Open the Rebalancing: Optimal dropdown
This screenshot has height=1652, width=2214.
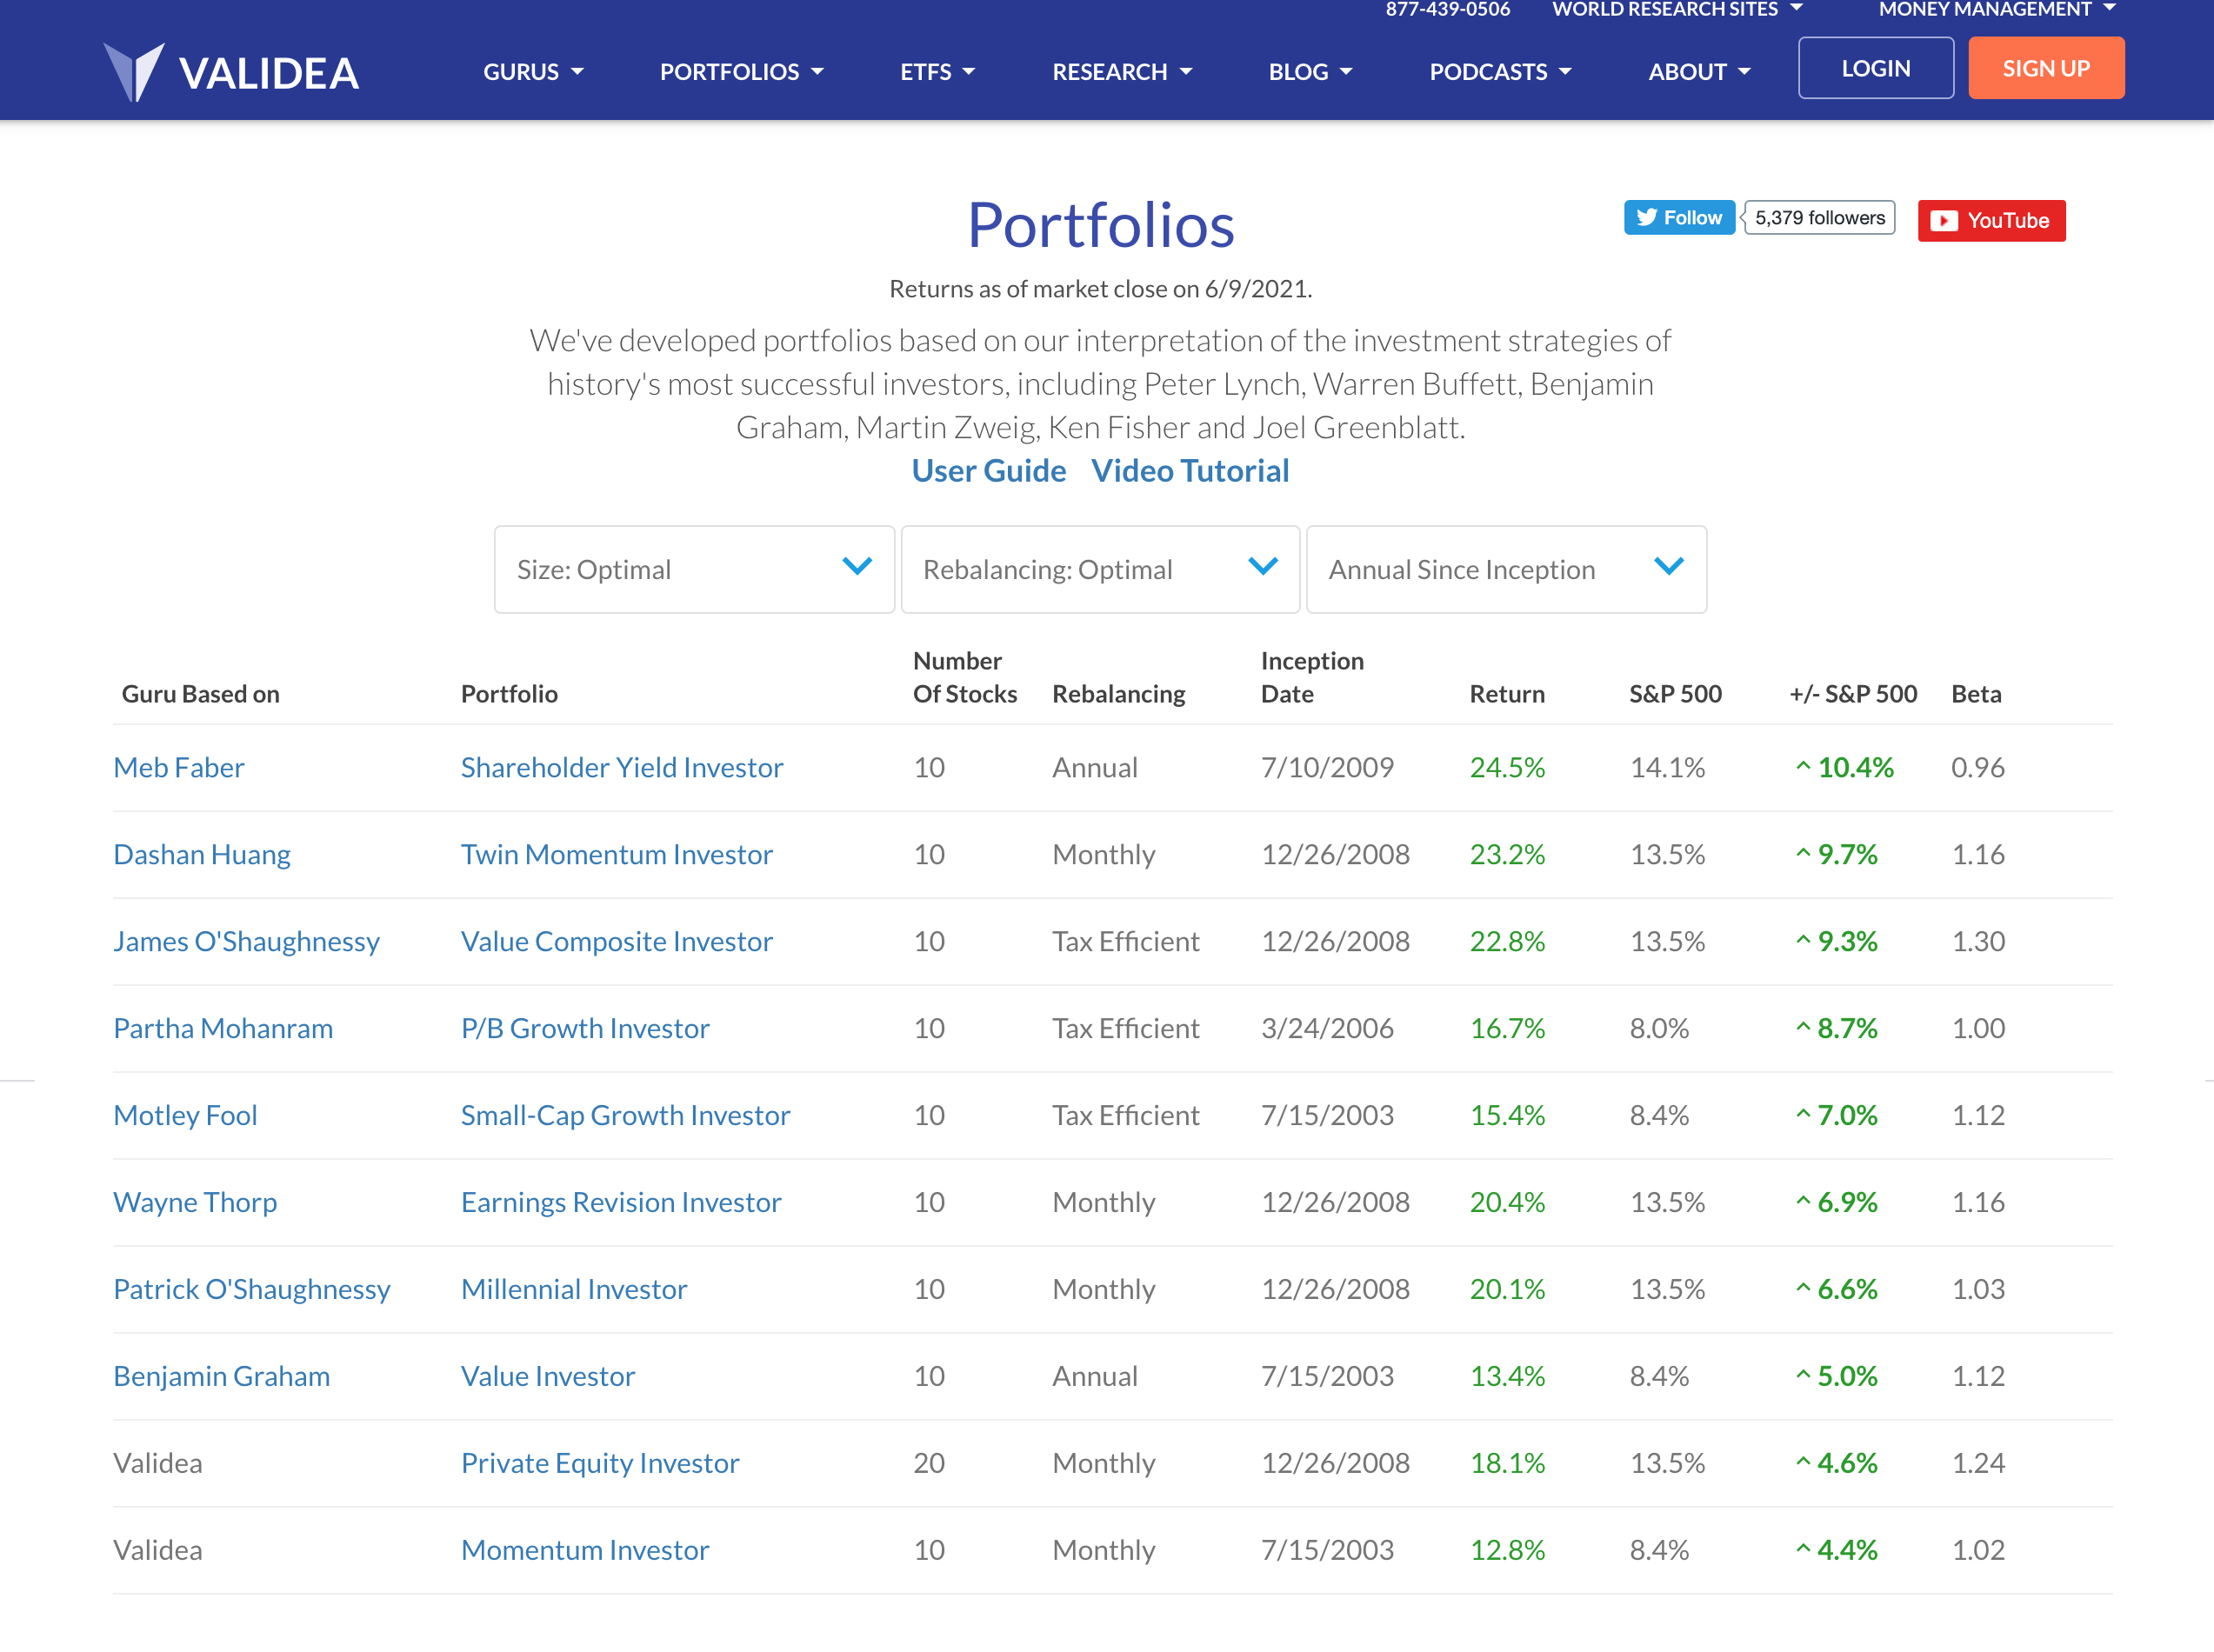pos(1100,570)
